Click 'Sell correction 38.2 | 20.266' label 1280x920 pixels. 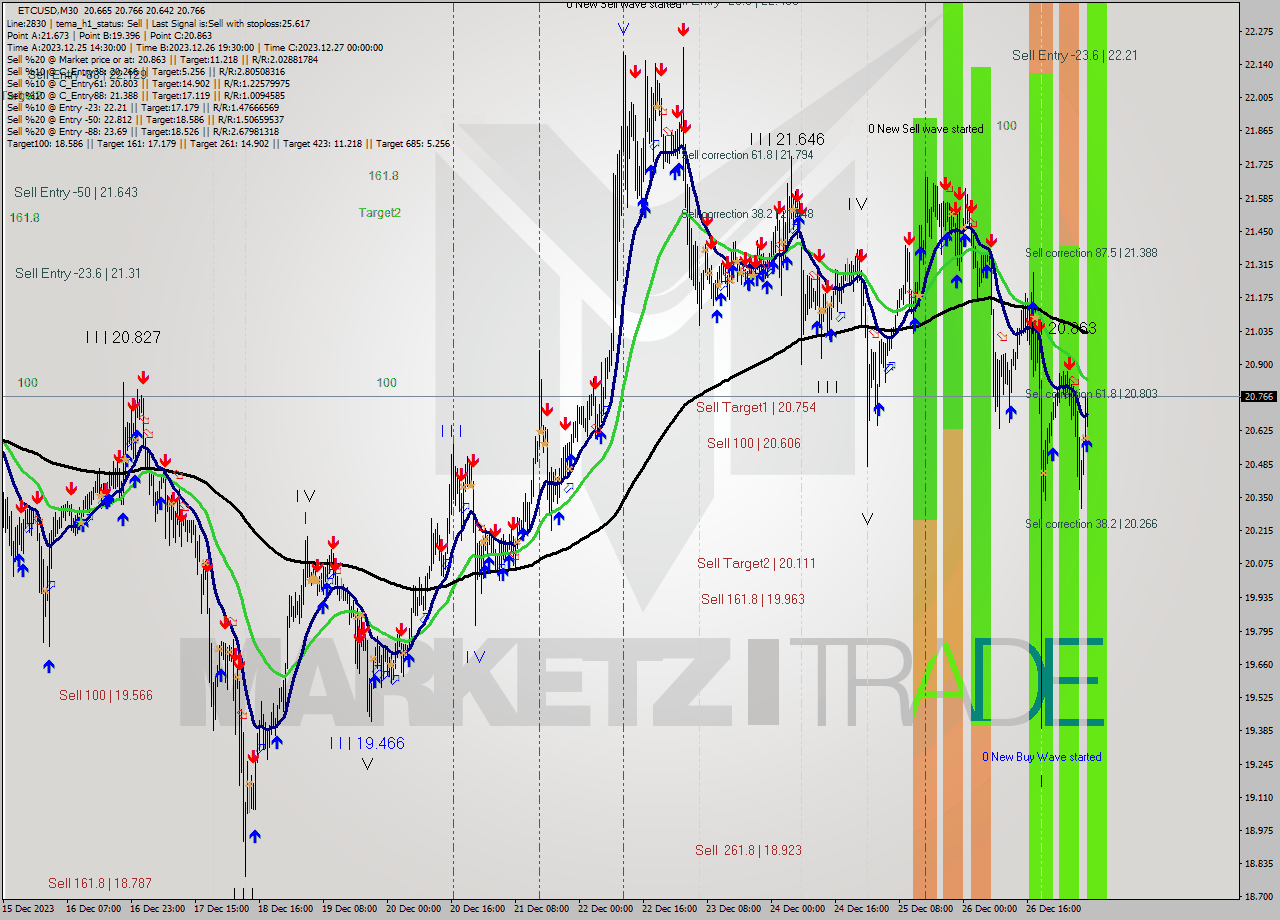[x=1092, y=524]
